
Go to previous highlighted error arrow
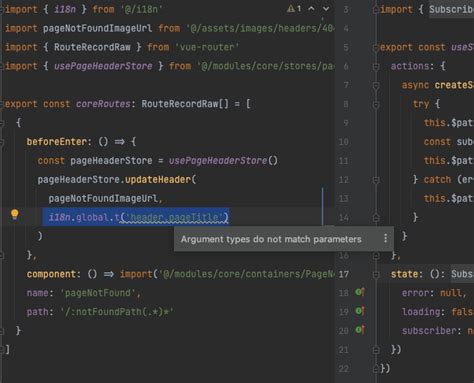coord(311,9)
